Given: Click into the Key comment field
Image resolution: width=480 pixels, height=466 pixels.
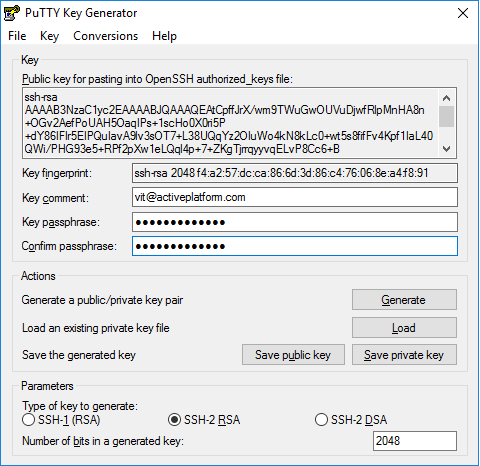Looking at the screenshot, I should pyautogui.click(x=295, y=197).
